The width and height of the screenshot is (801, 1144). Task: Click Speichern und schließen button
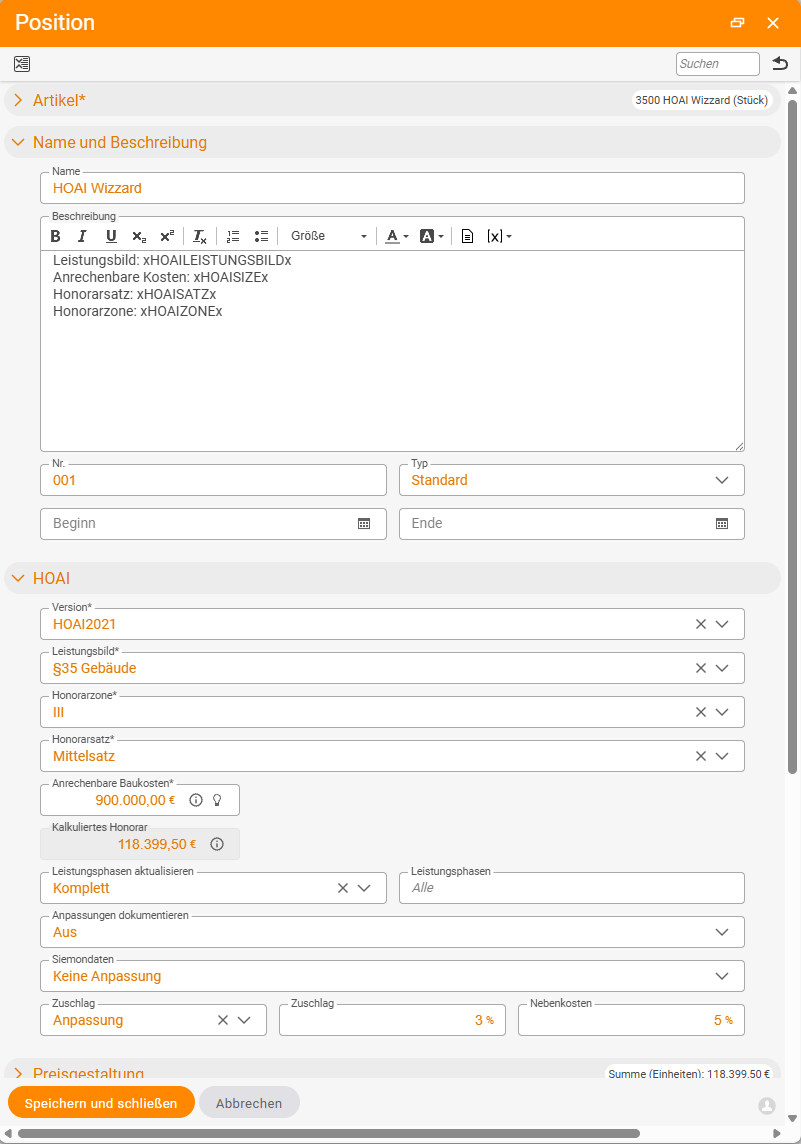point(101,1102)
